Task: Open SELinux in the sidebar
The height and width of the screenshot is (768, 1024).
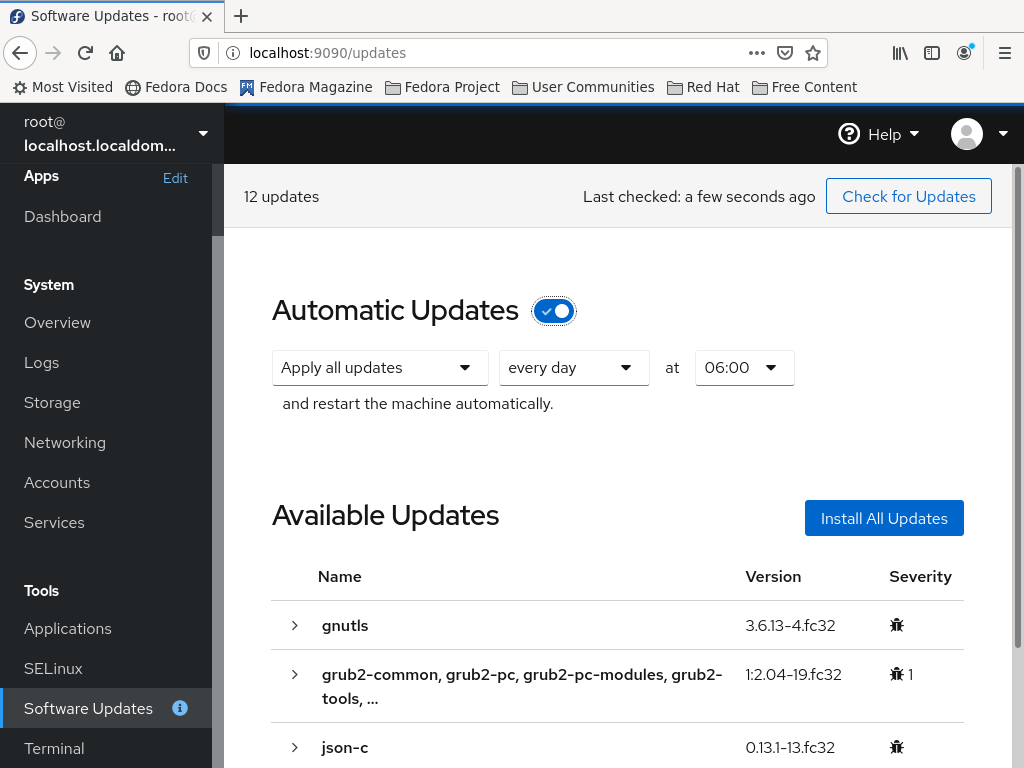Action: 54,668
